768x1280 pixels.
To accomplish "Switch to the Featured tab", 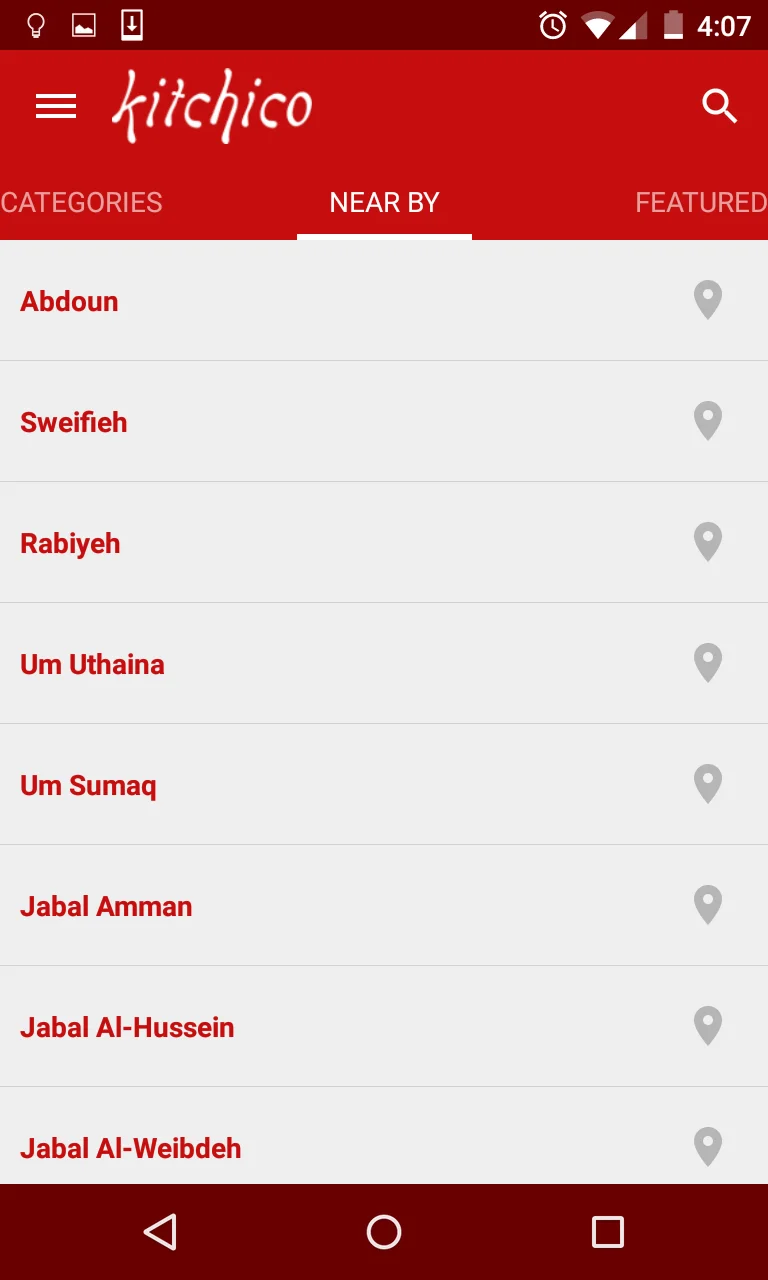I will [701, 202].
